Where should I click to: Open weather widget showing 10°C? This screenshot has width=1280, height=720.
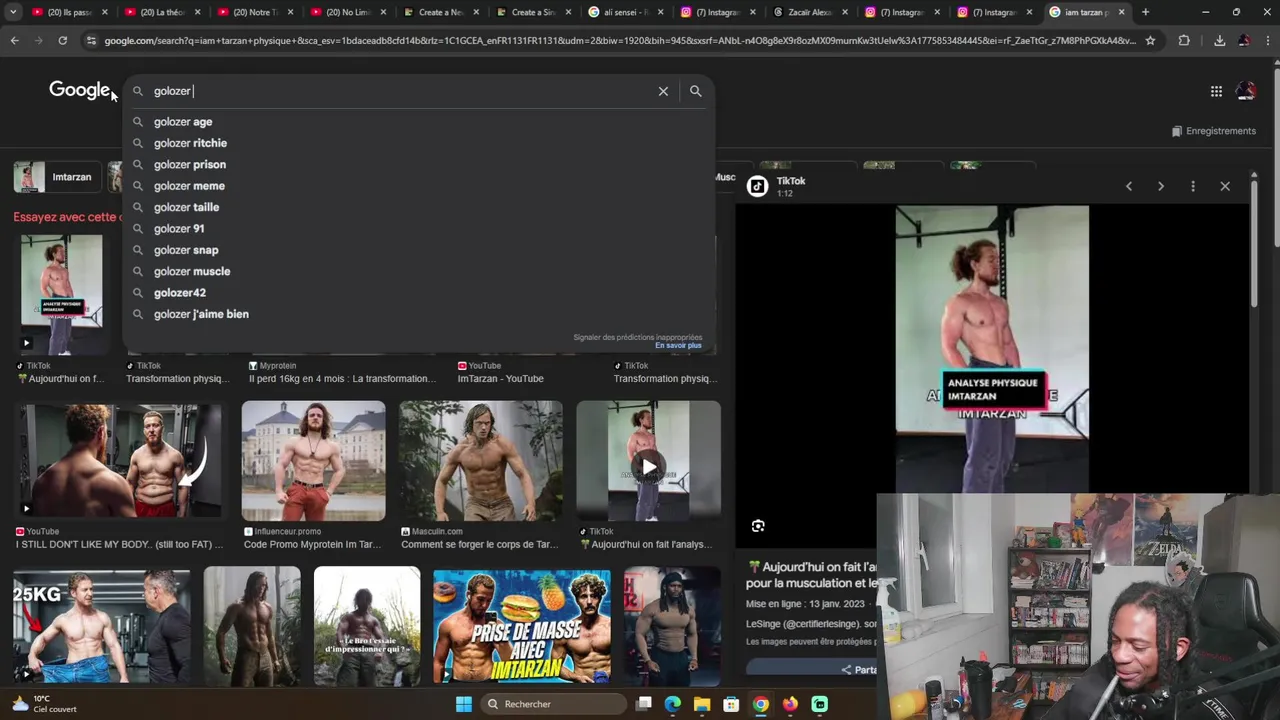click(42, 704)
